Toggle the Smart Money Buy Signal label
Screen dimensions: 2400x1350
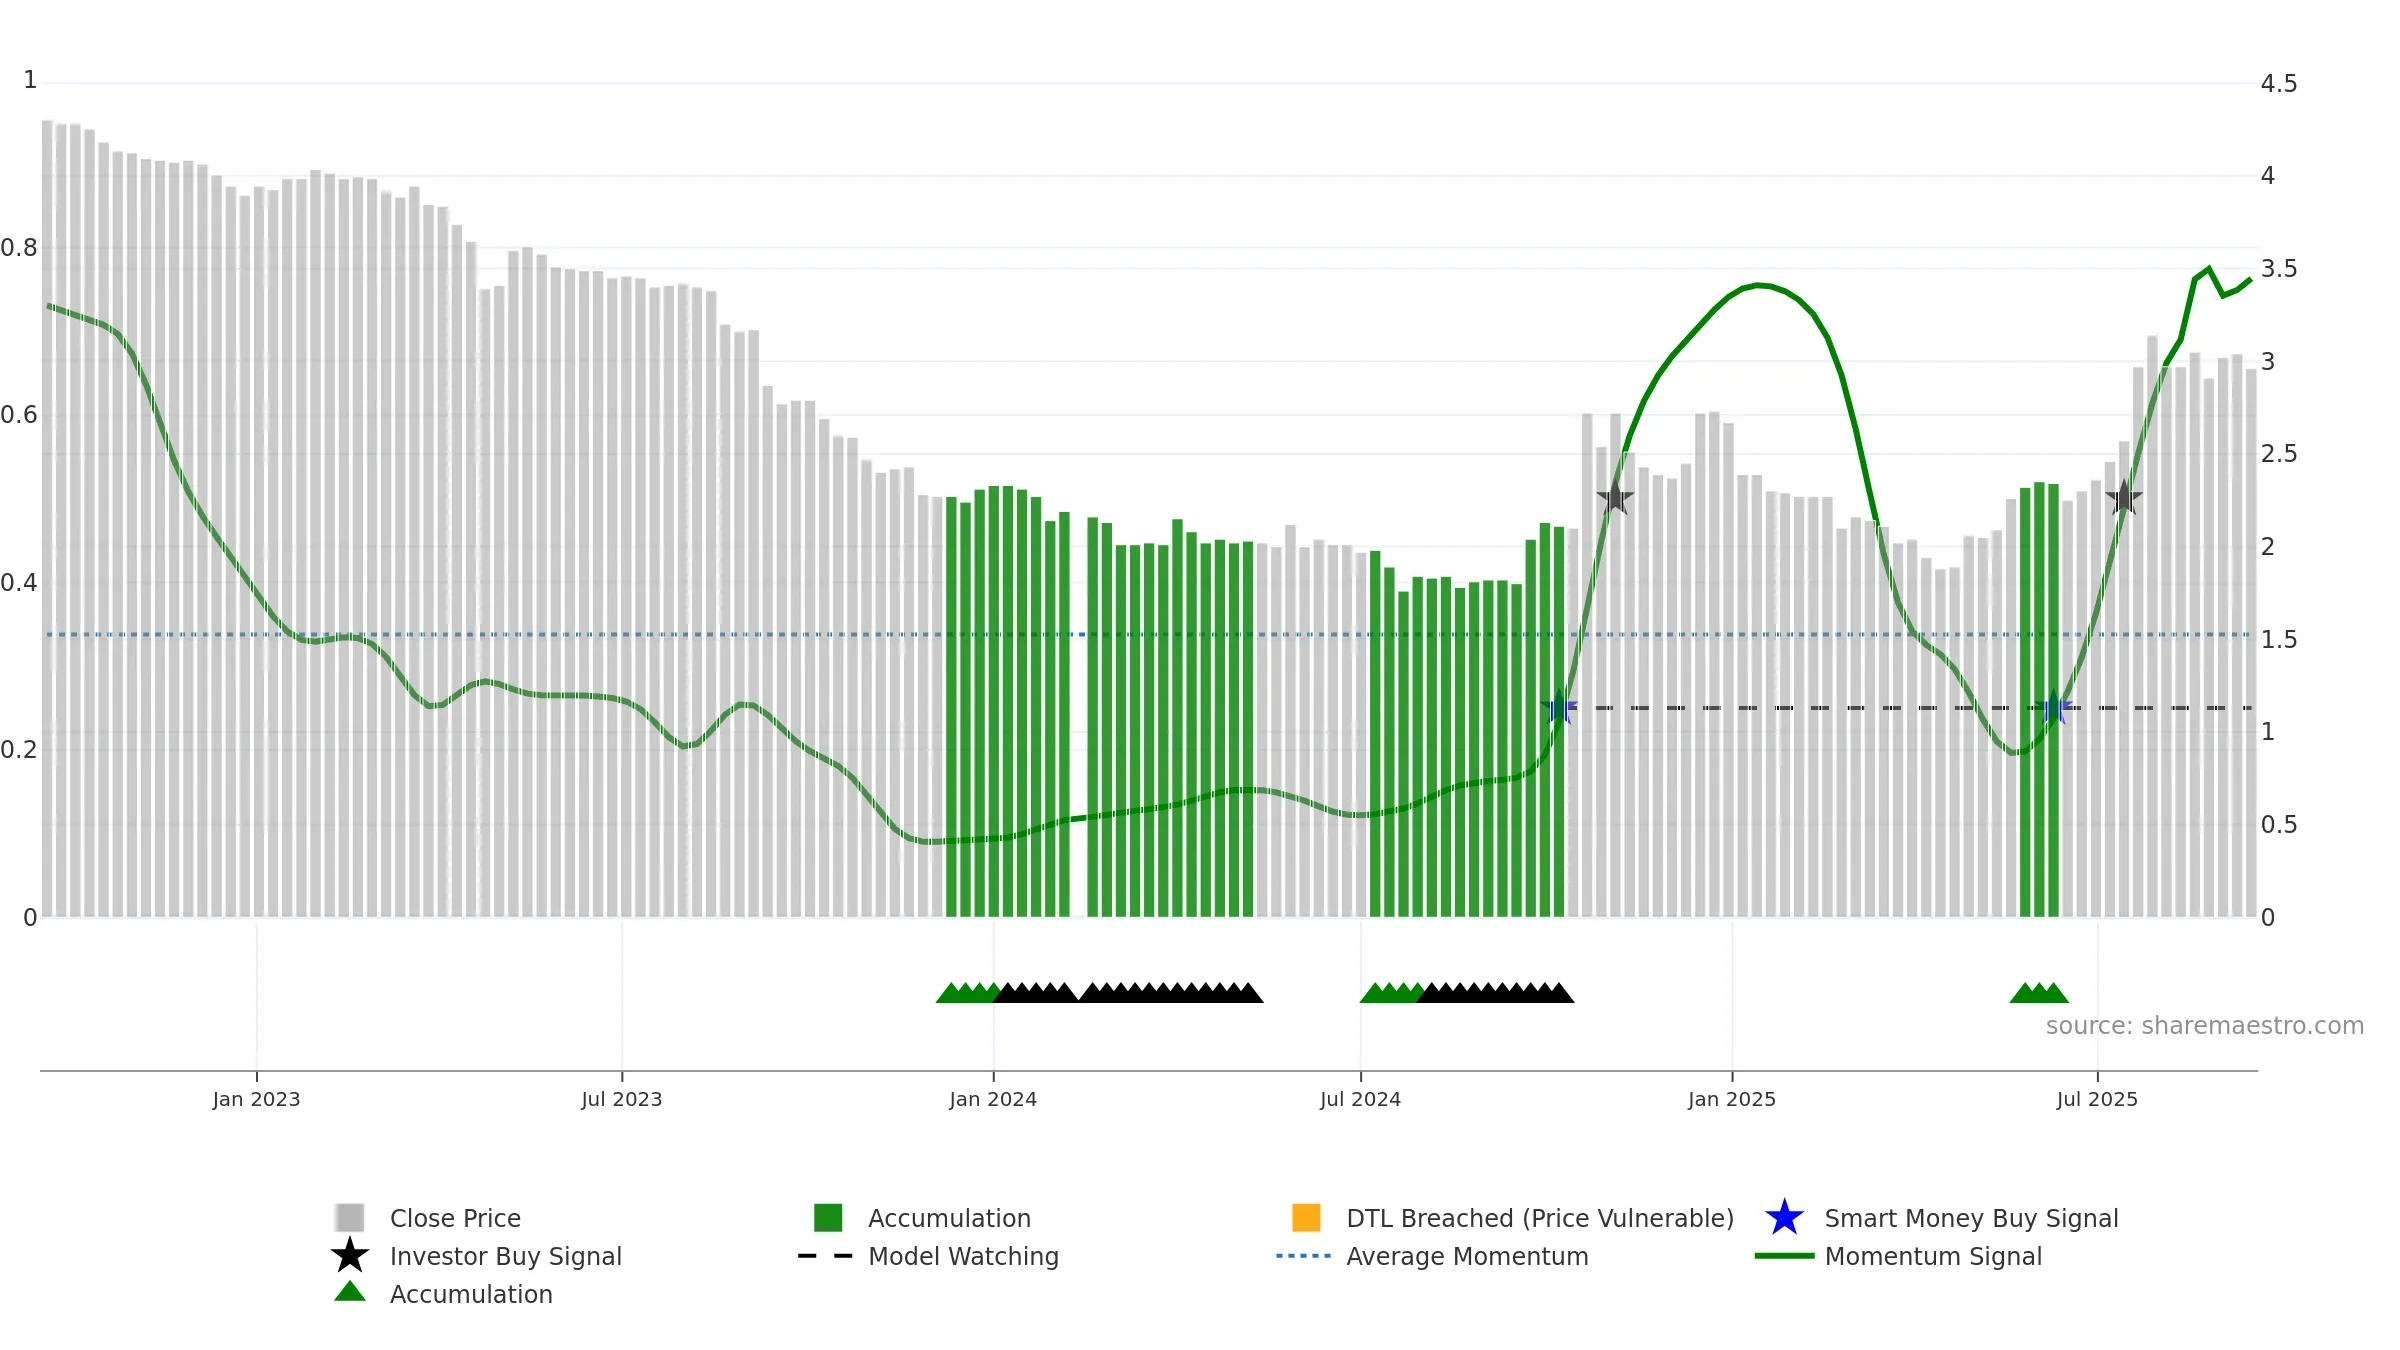pos(1971,1218)
